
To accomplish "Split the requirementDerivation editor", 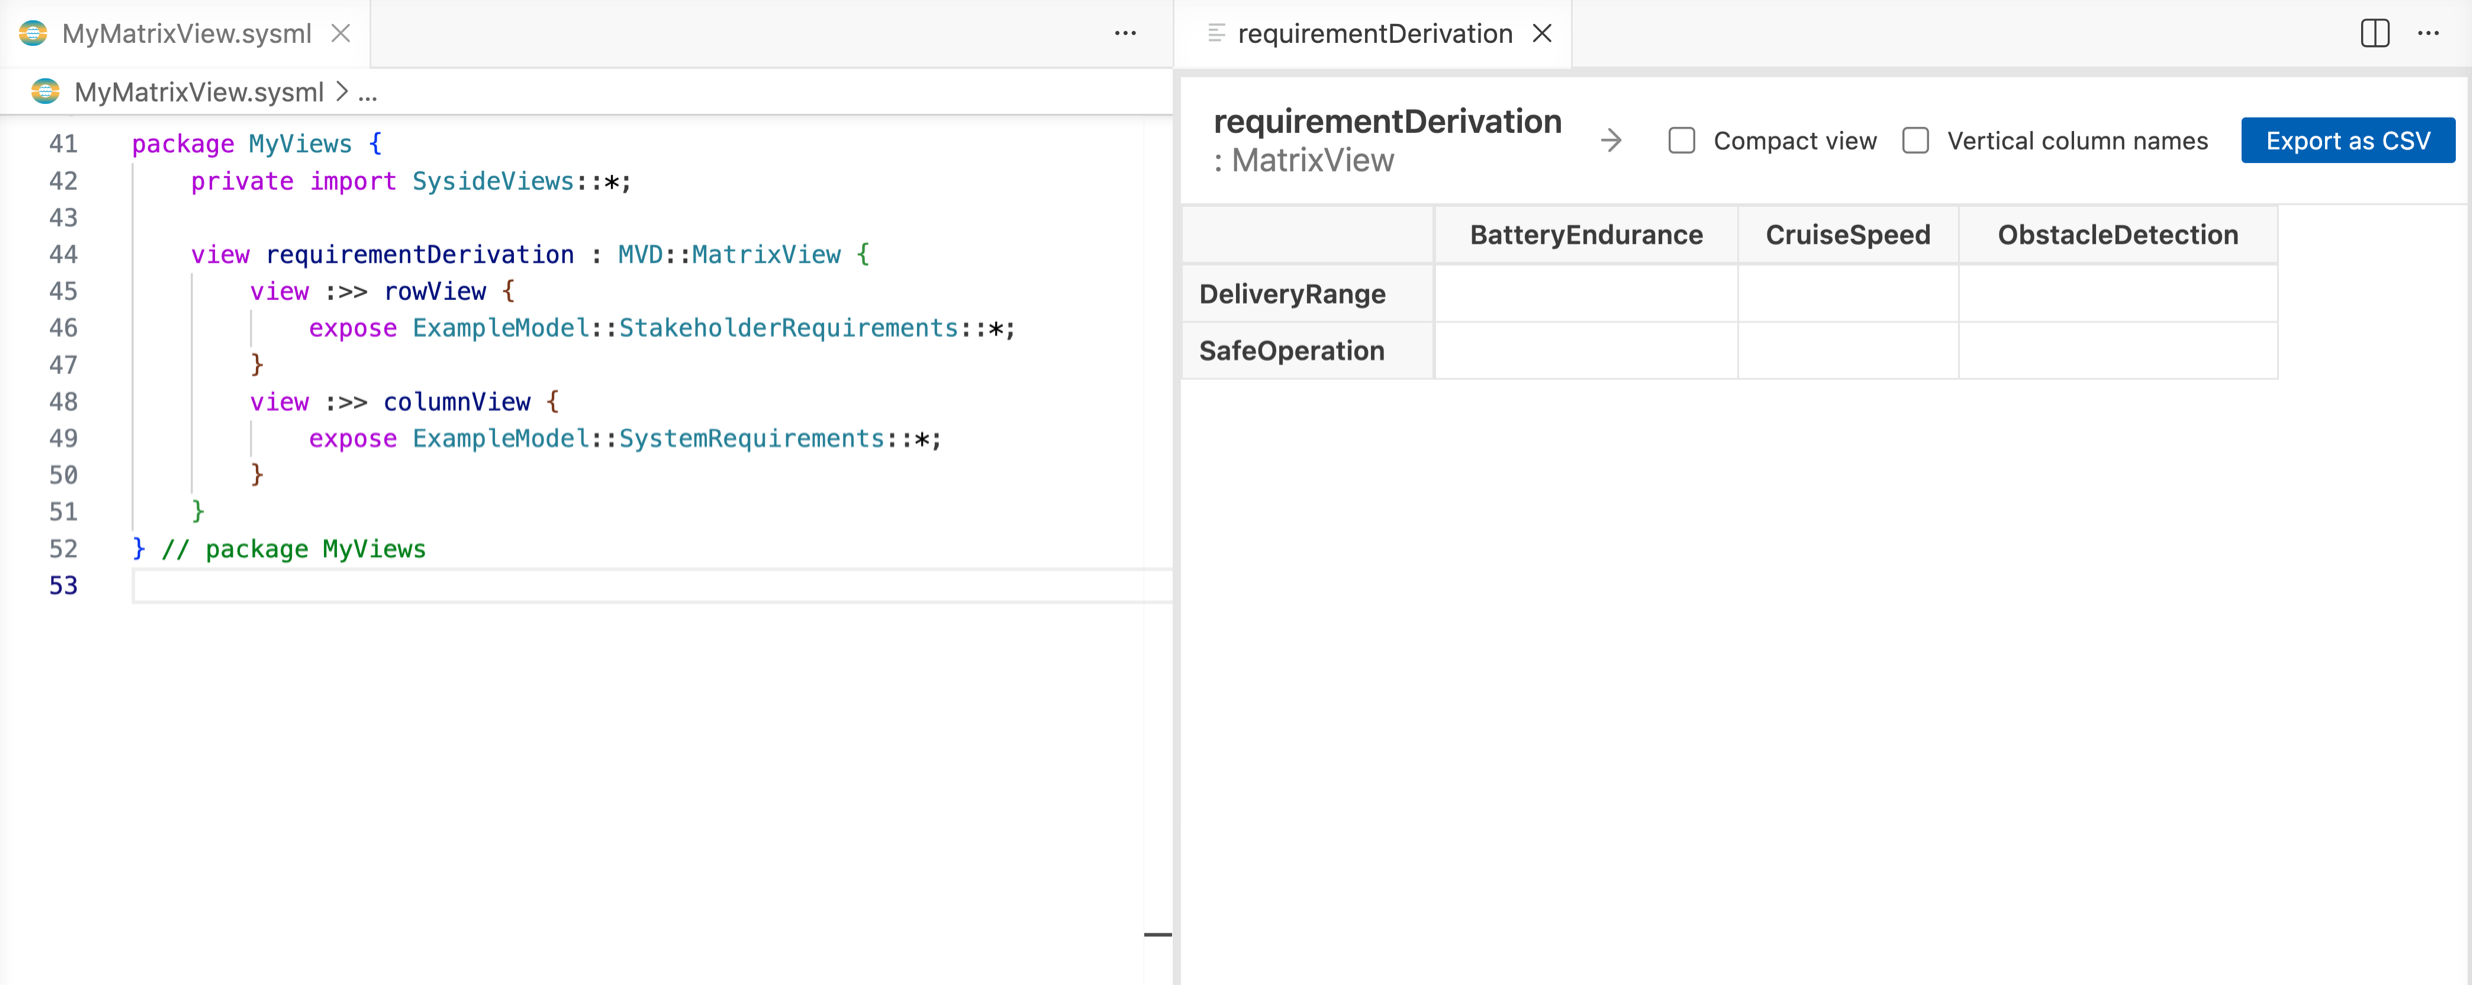I will click(x=2375, y=33).
